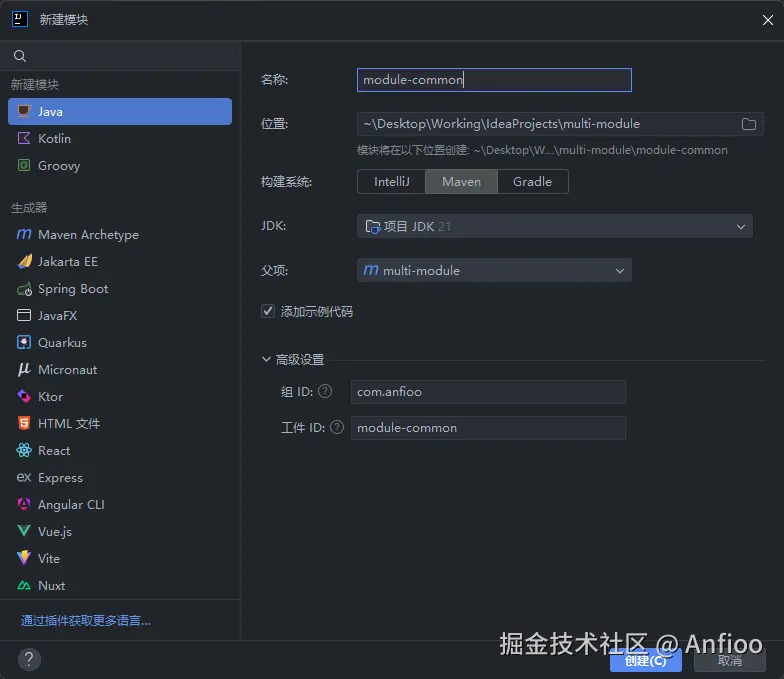This screenshot has width=784, height=679.
Task: Switch build system to Gradle
Action: (x=532, y=182)
